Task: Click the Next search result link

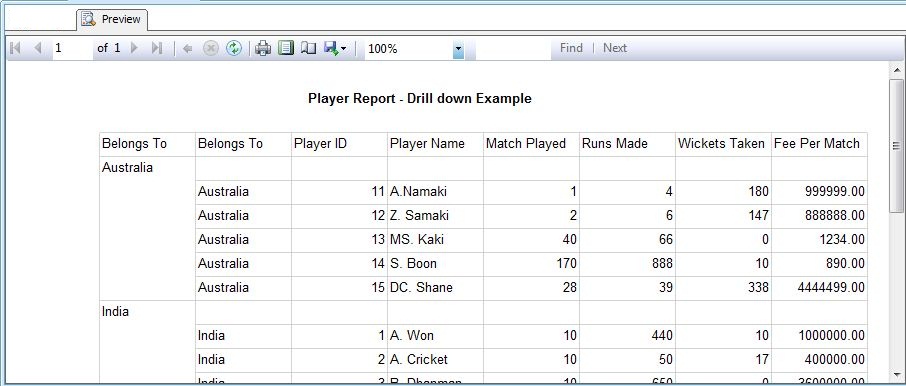Action: 615,48
